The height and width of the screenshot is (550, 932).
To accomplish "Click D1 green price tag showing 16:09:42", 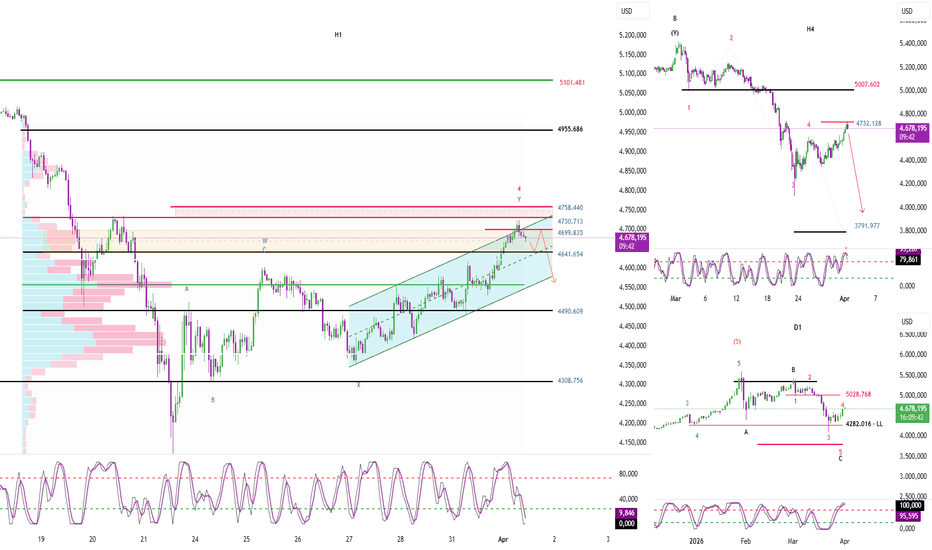I will point(912,413).
